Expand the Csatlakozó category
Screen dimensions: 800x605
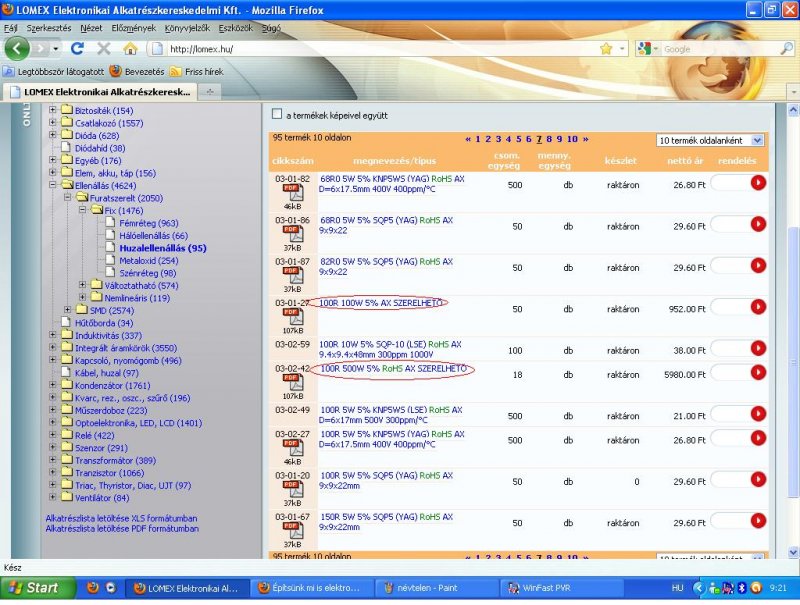coord(53,122)
